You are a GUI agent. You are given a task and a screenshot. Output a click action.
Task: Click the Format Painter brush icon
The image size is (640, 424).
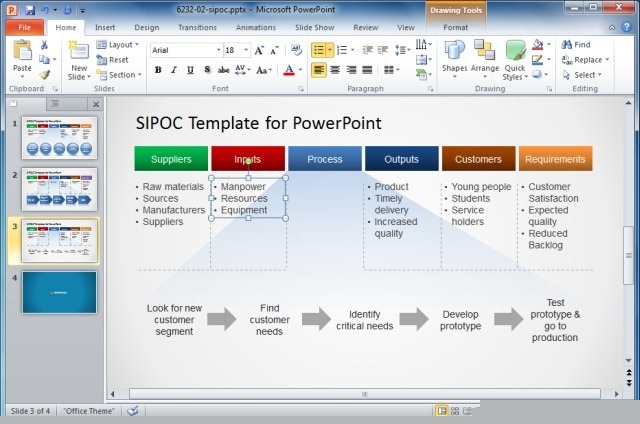[x=45, y=74]
